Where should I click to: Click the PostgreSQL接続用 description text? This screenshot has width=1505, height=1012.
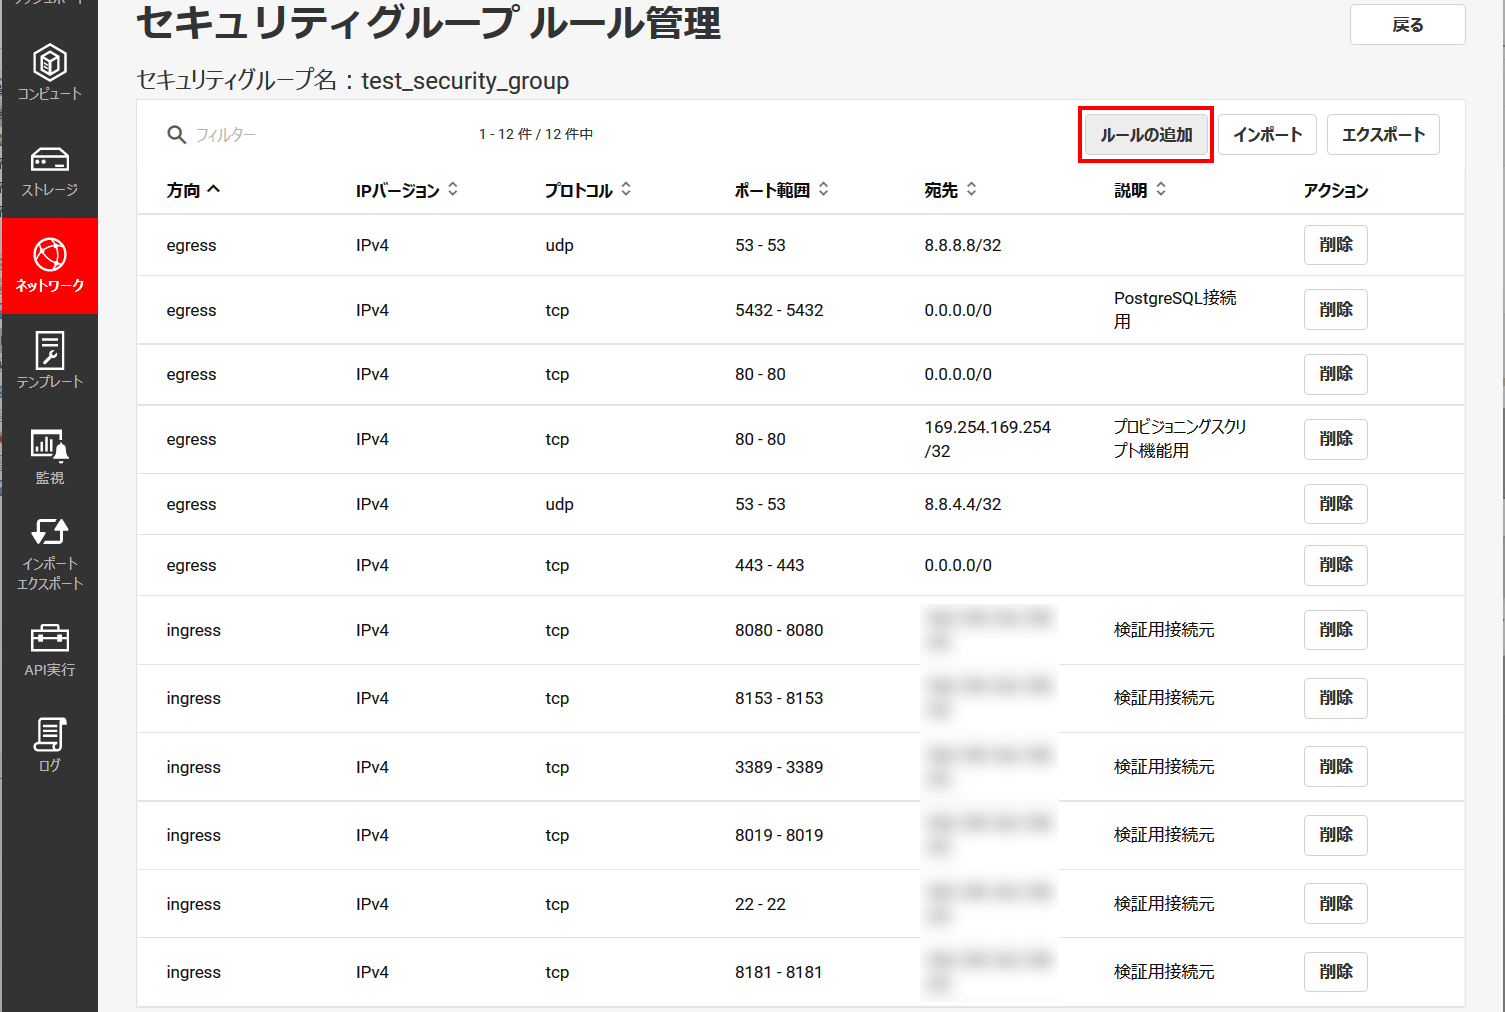pyautogui.click(x=1175, y=310)
